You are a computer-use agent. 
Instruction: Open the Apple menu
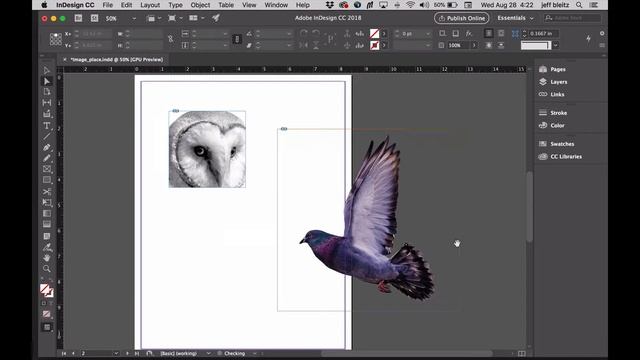44,5
